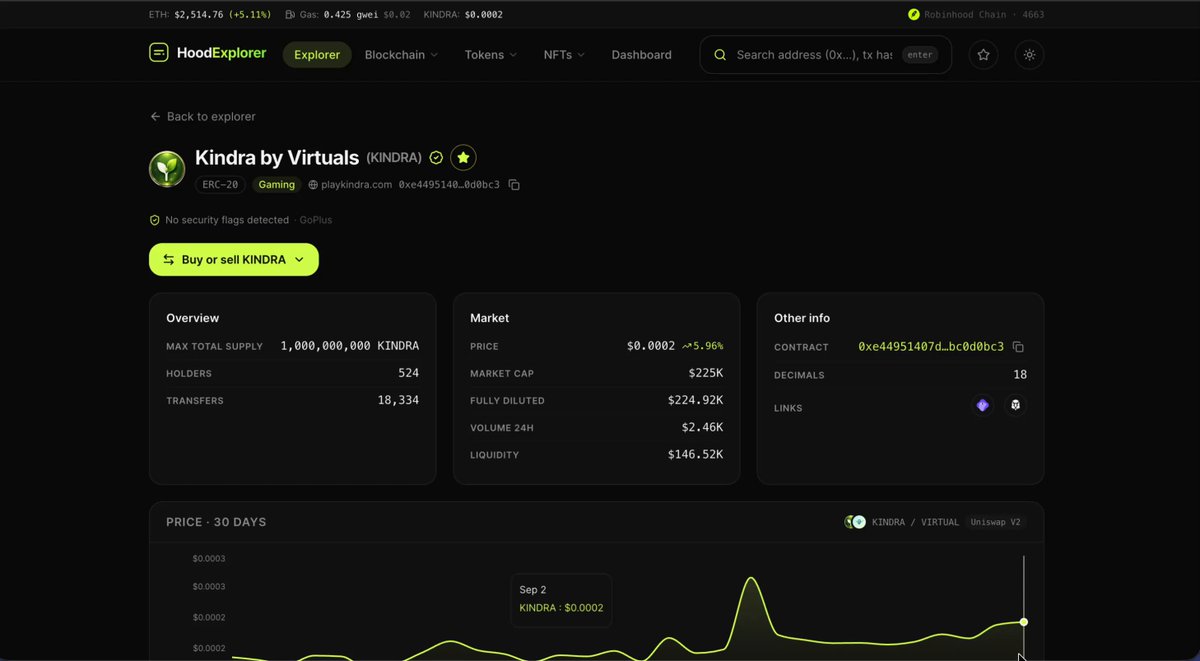
Task: Open the Buy or sell KINDRA dropdown
Action: (234, 260)
